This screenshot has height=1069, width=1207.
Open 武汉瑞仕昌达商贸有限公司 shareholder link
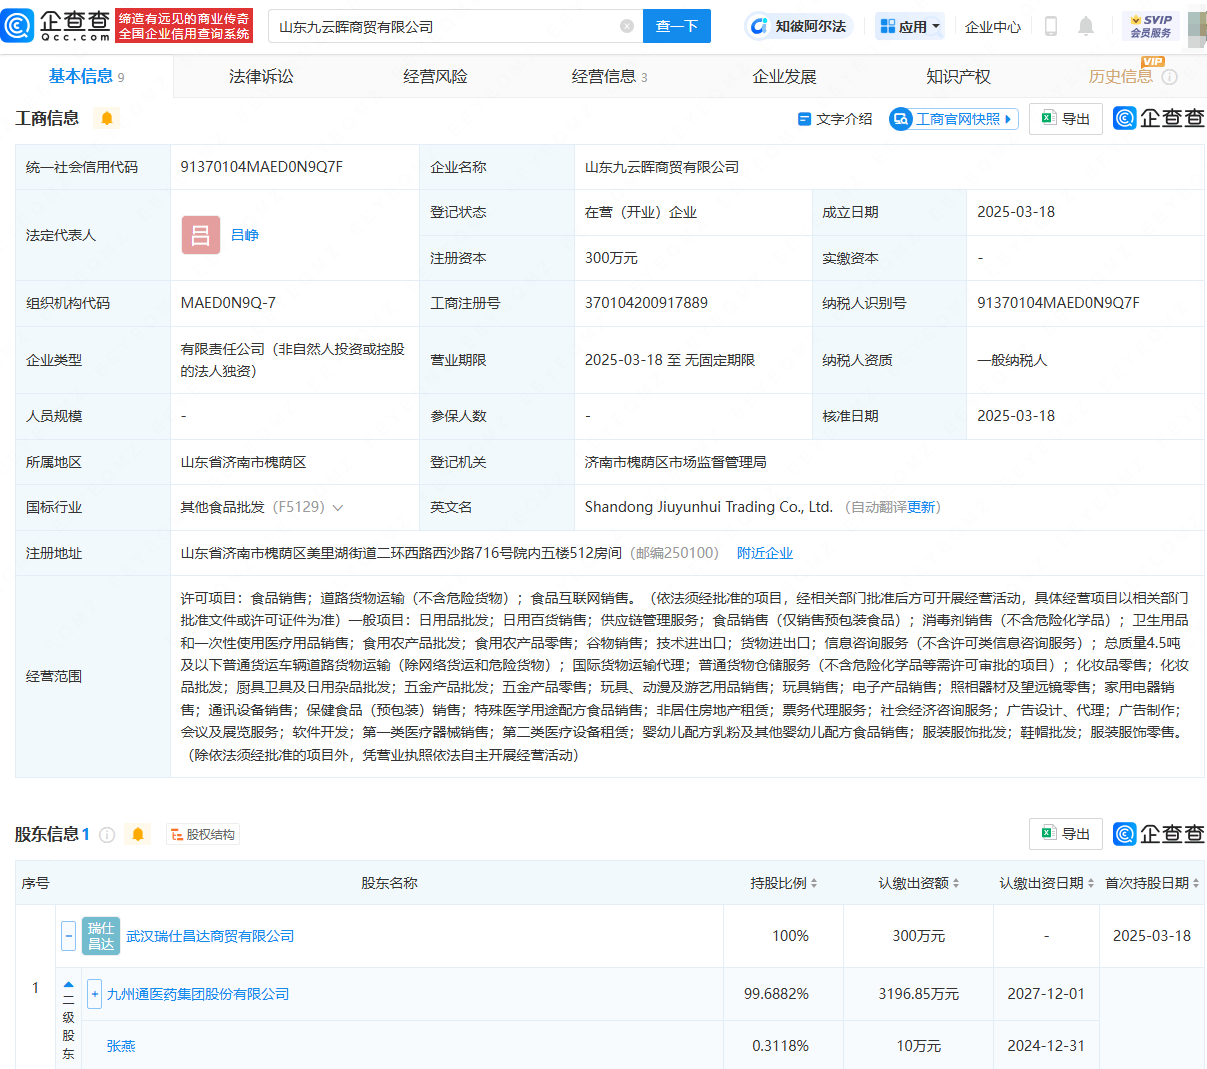210,936
